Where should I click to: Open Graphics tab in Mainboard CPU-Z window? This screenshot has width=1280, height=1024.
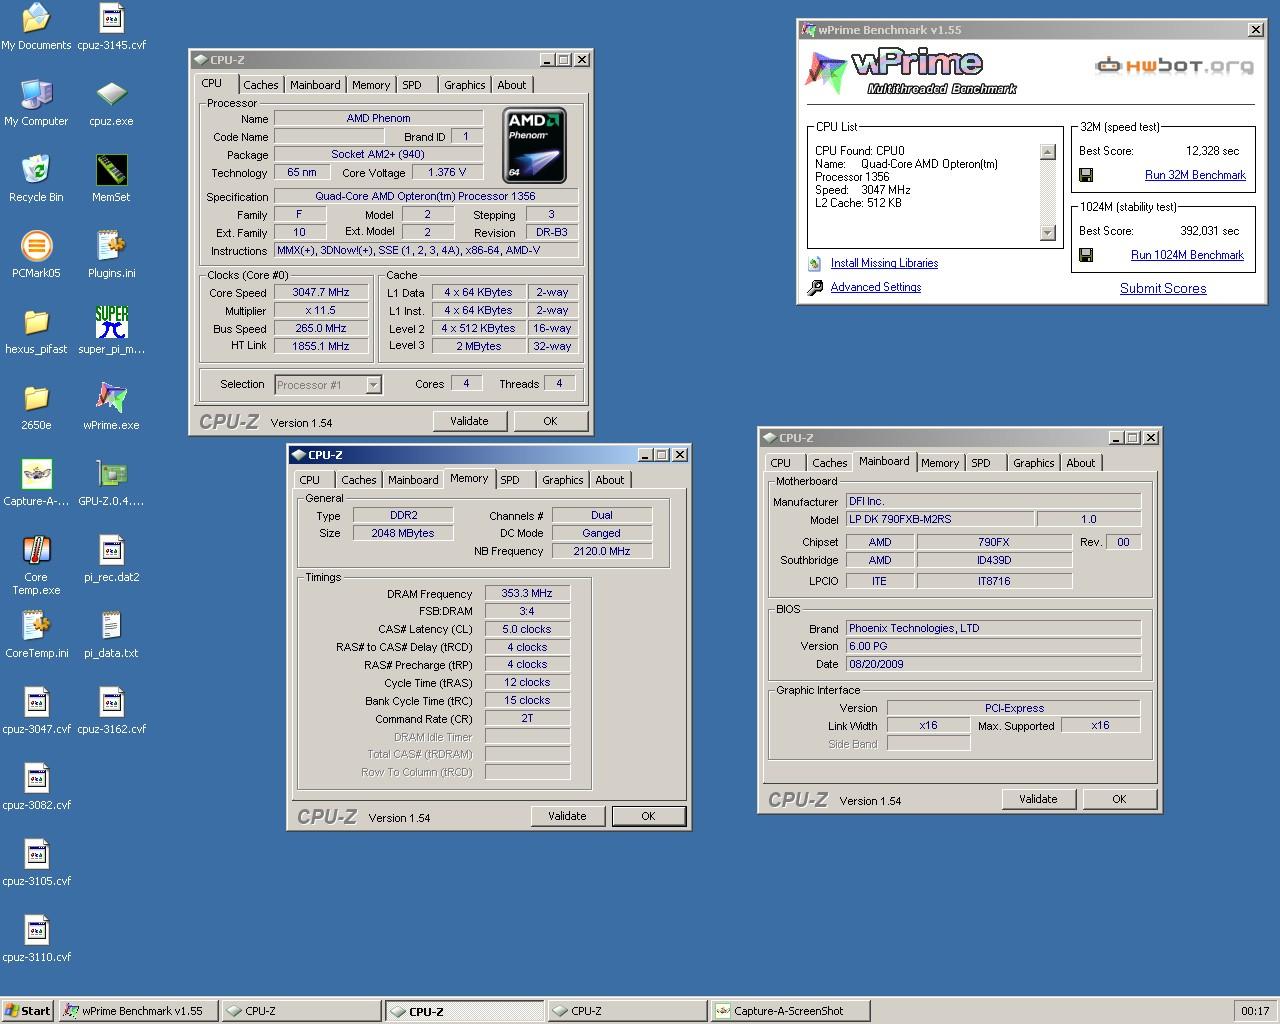click(1033, 463)
